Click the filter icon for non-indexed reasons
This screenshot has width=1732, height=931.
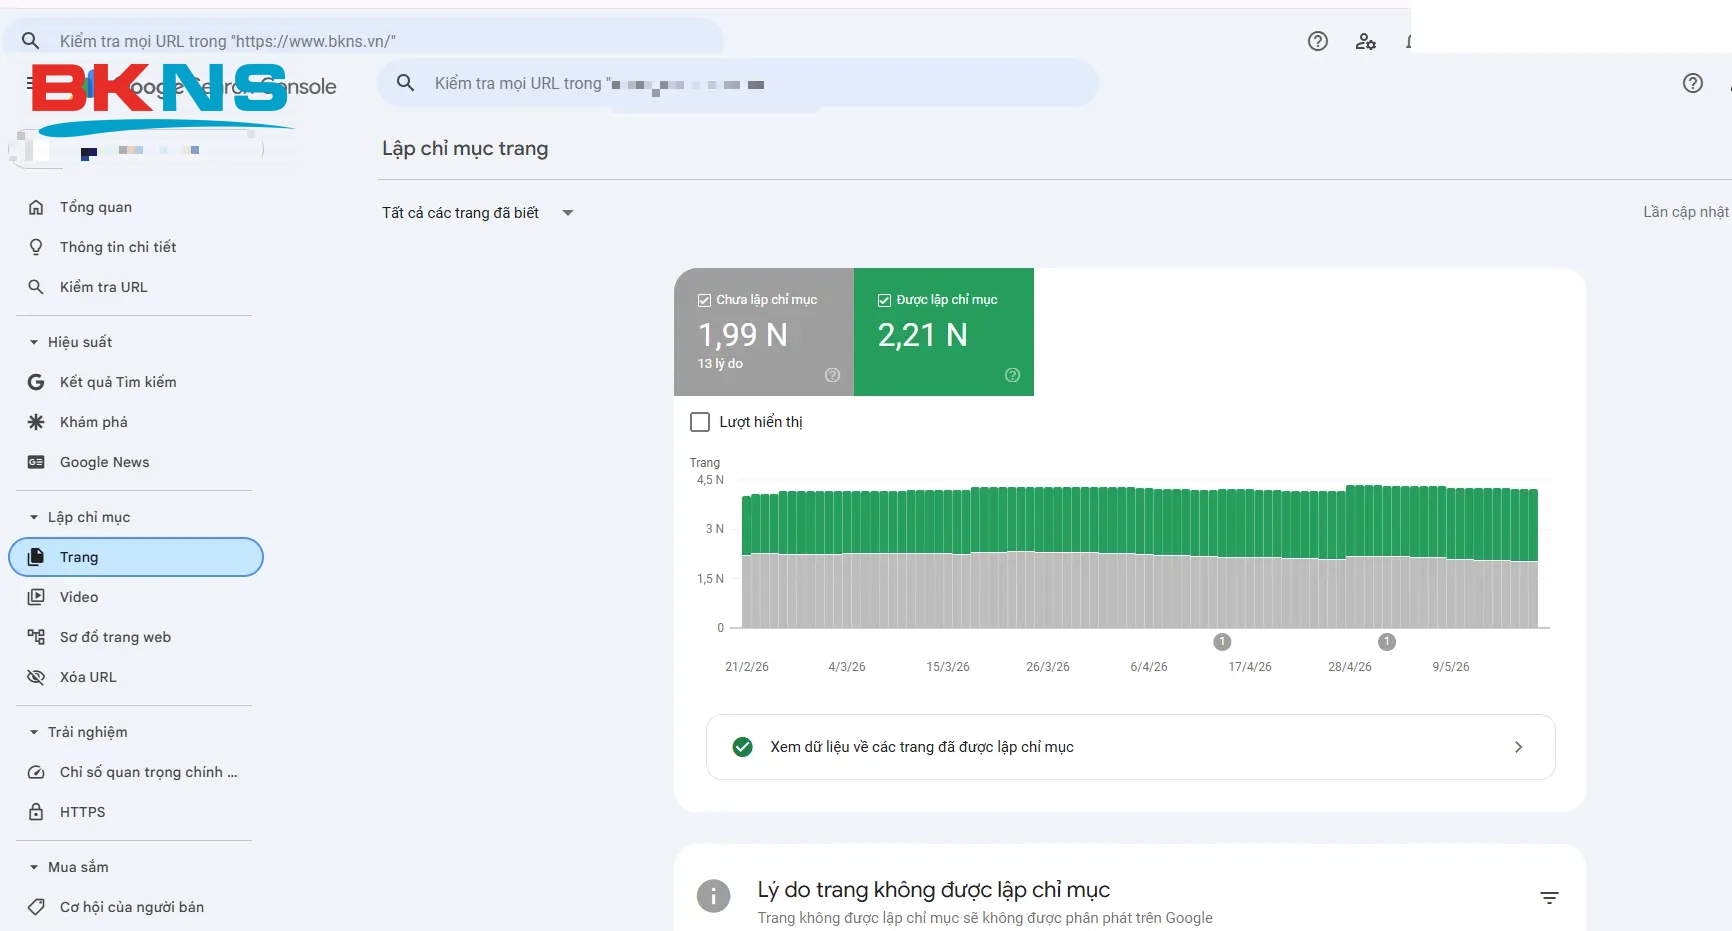click(1549, 898)
